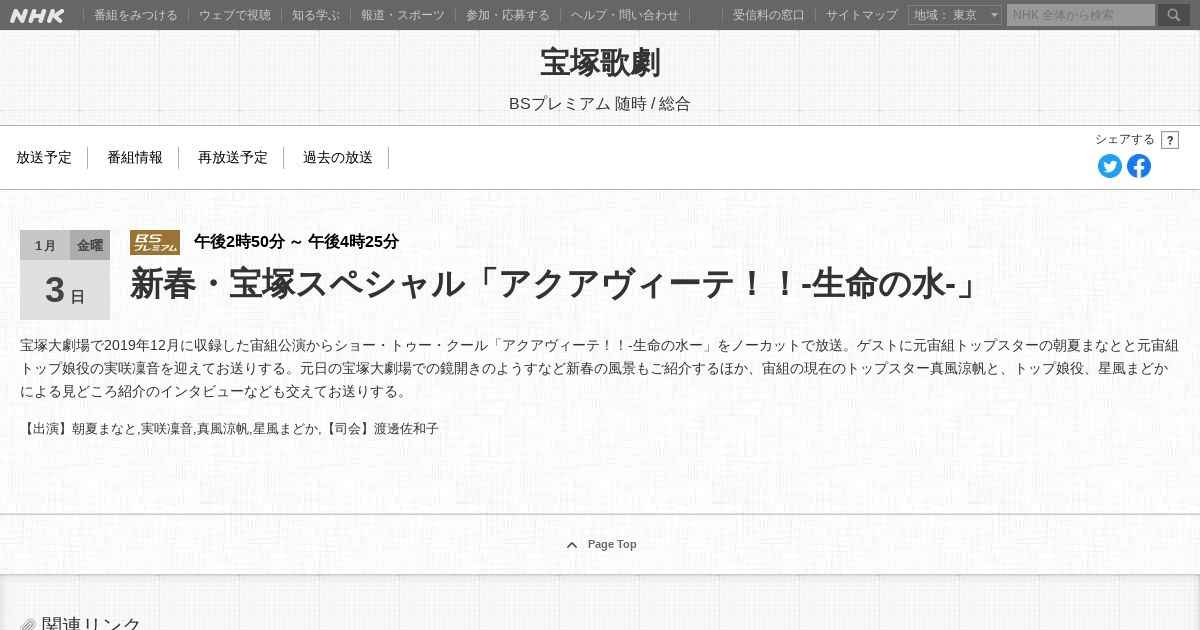The height and width of the screenshot is (630, 1200).
Task: Click the program description paragraph
Action: click(600, 368)
